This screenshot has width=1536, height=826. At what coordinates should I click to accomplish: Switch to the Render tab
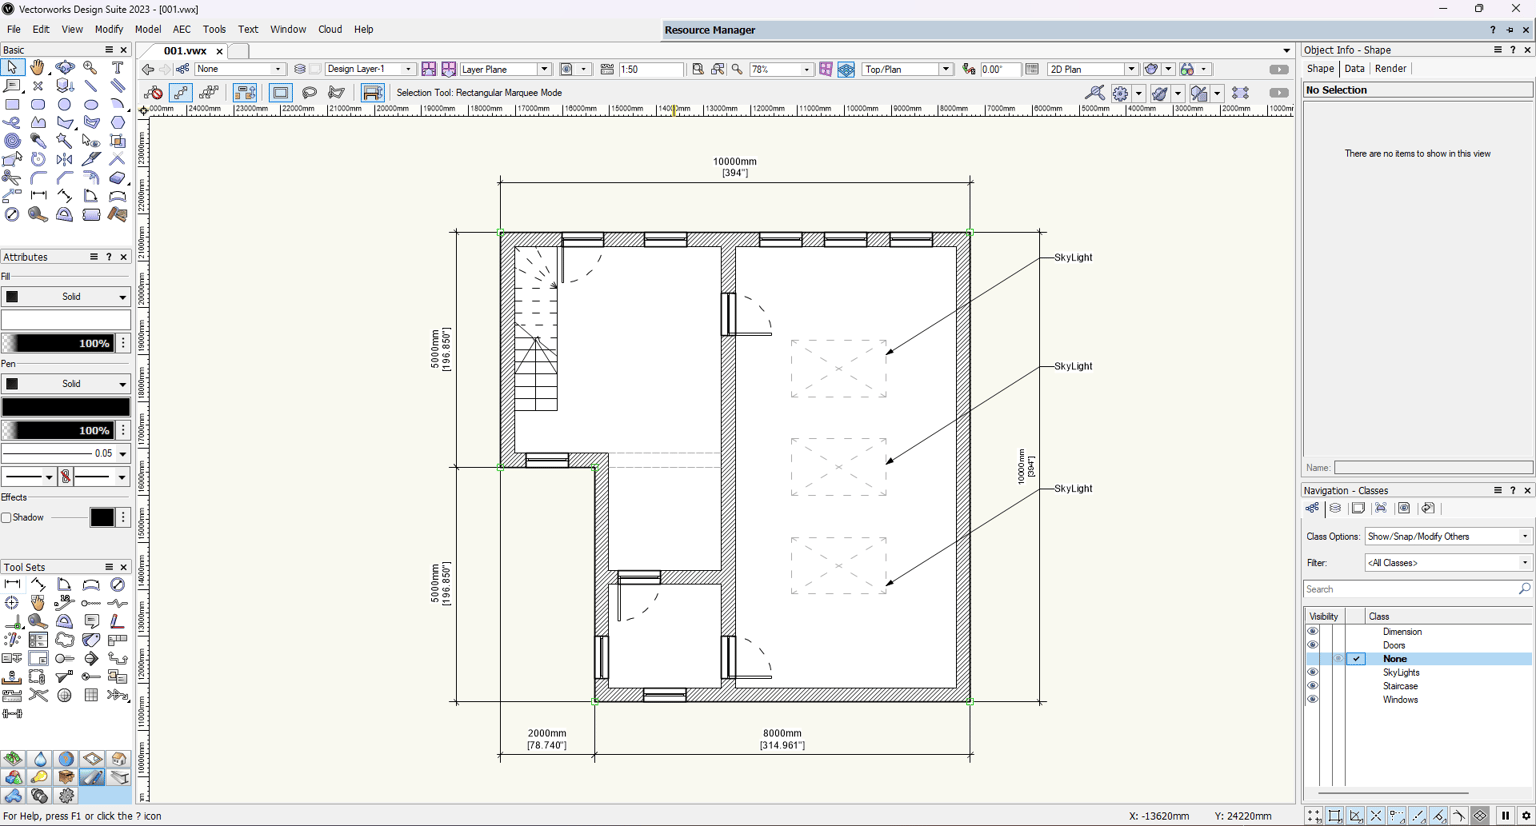coord(1390,69)
